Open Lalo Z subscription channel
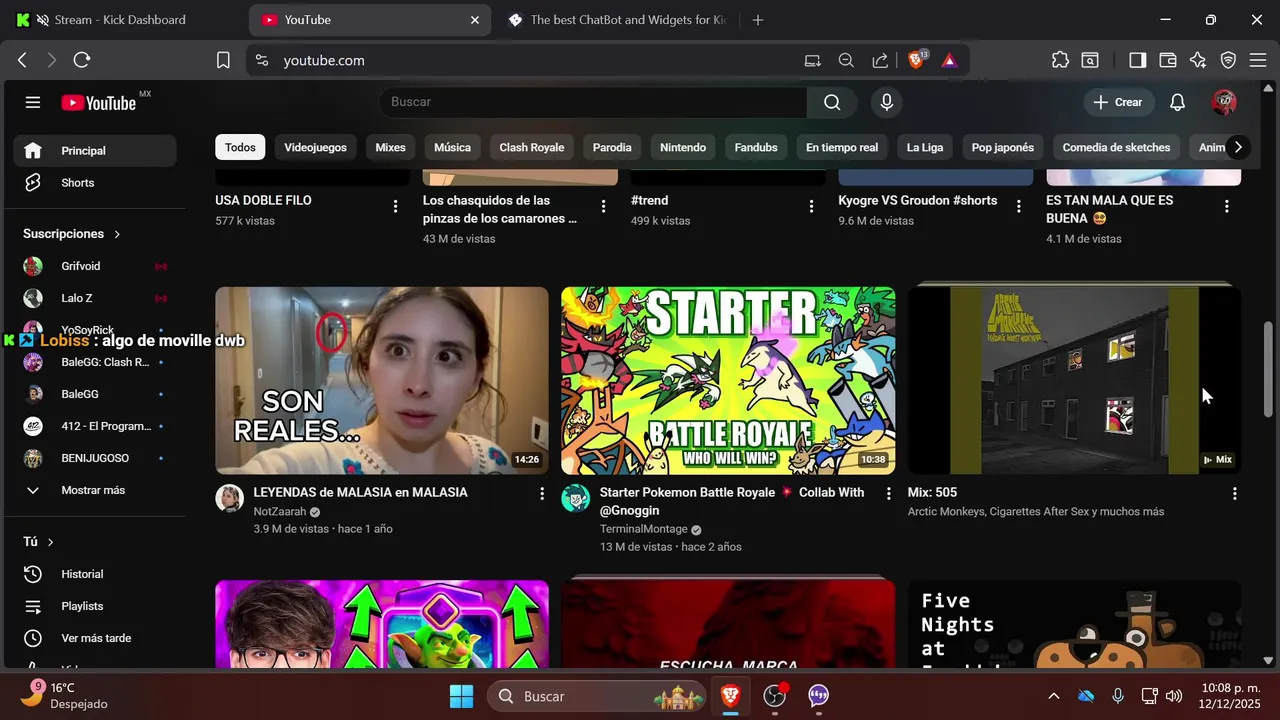The height and width of the screenshot is (720, 1280). pyautogui.click(x=95, y=298)
